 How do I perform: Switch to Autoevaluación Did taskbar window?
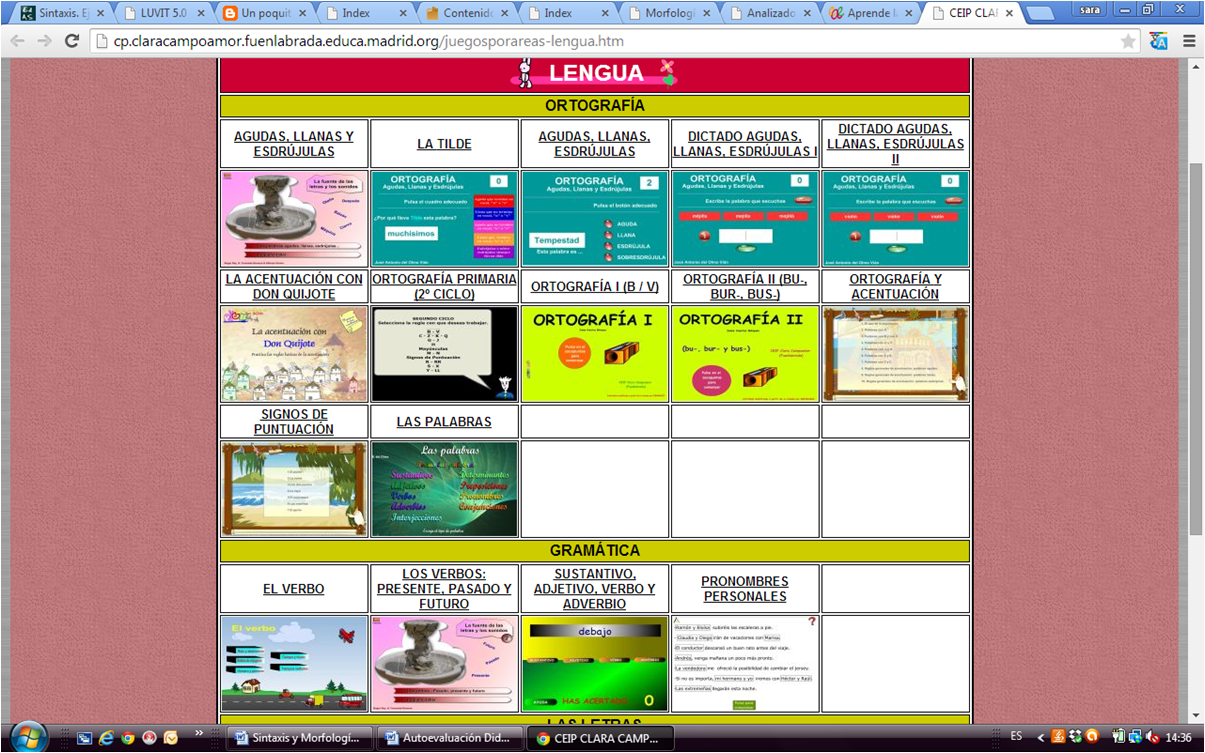(x=451, y=738)
